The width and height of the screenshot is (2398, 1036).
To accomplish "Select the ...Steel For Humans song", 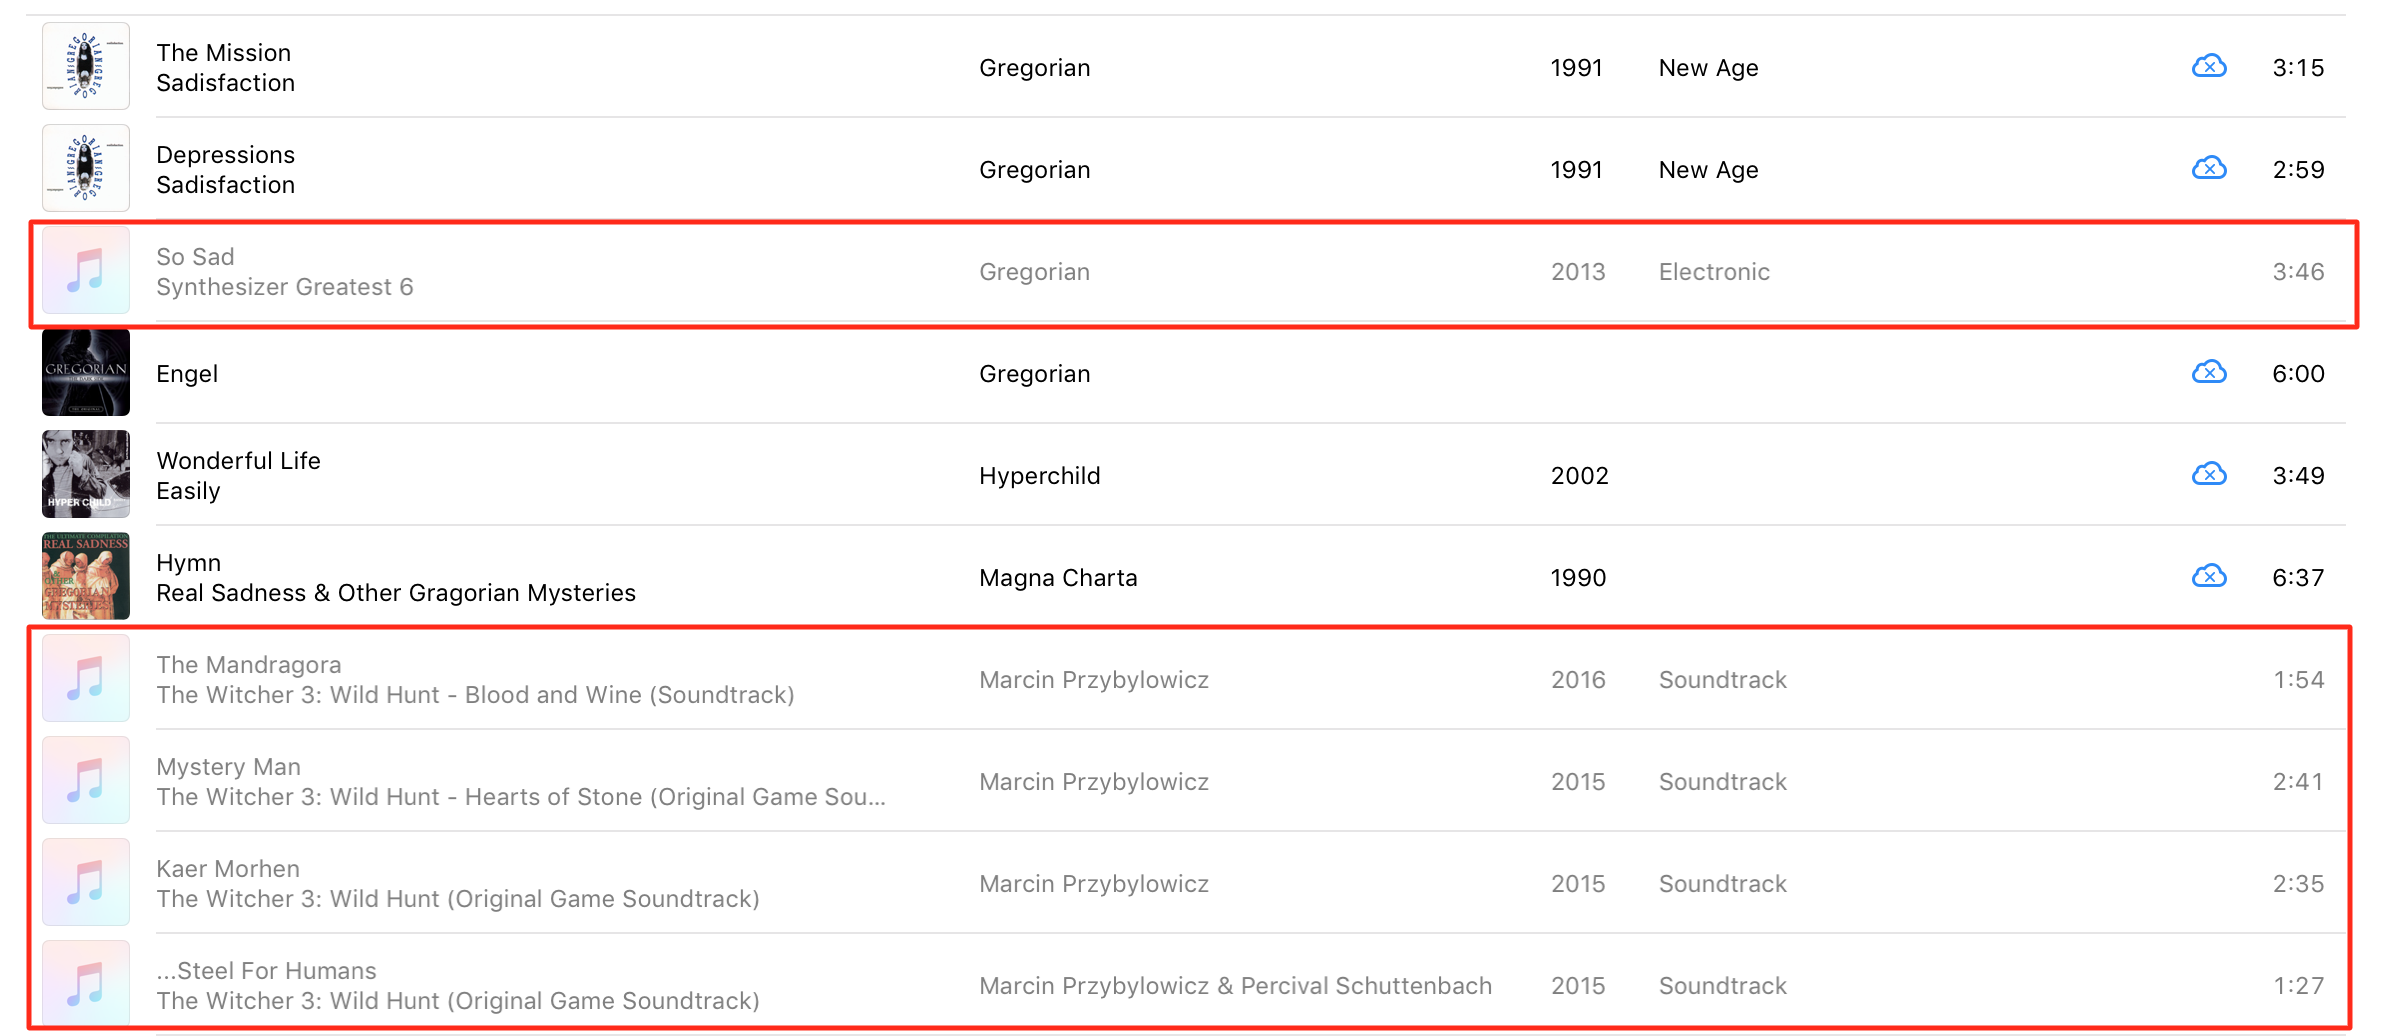I will click(266, 971).
